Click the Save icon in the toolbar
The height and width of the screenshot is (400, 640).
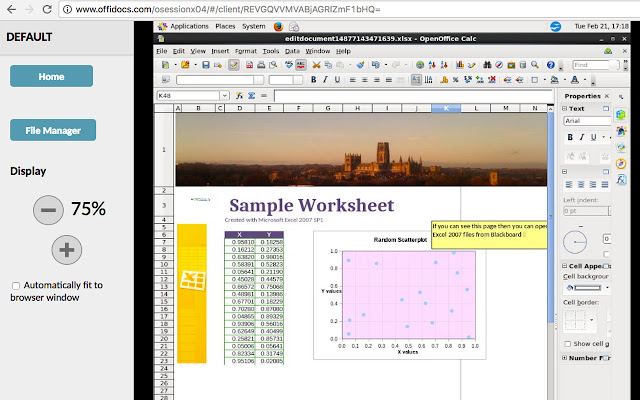point(206,65)
